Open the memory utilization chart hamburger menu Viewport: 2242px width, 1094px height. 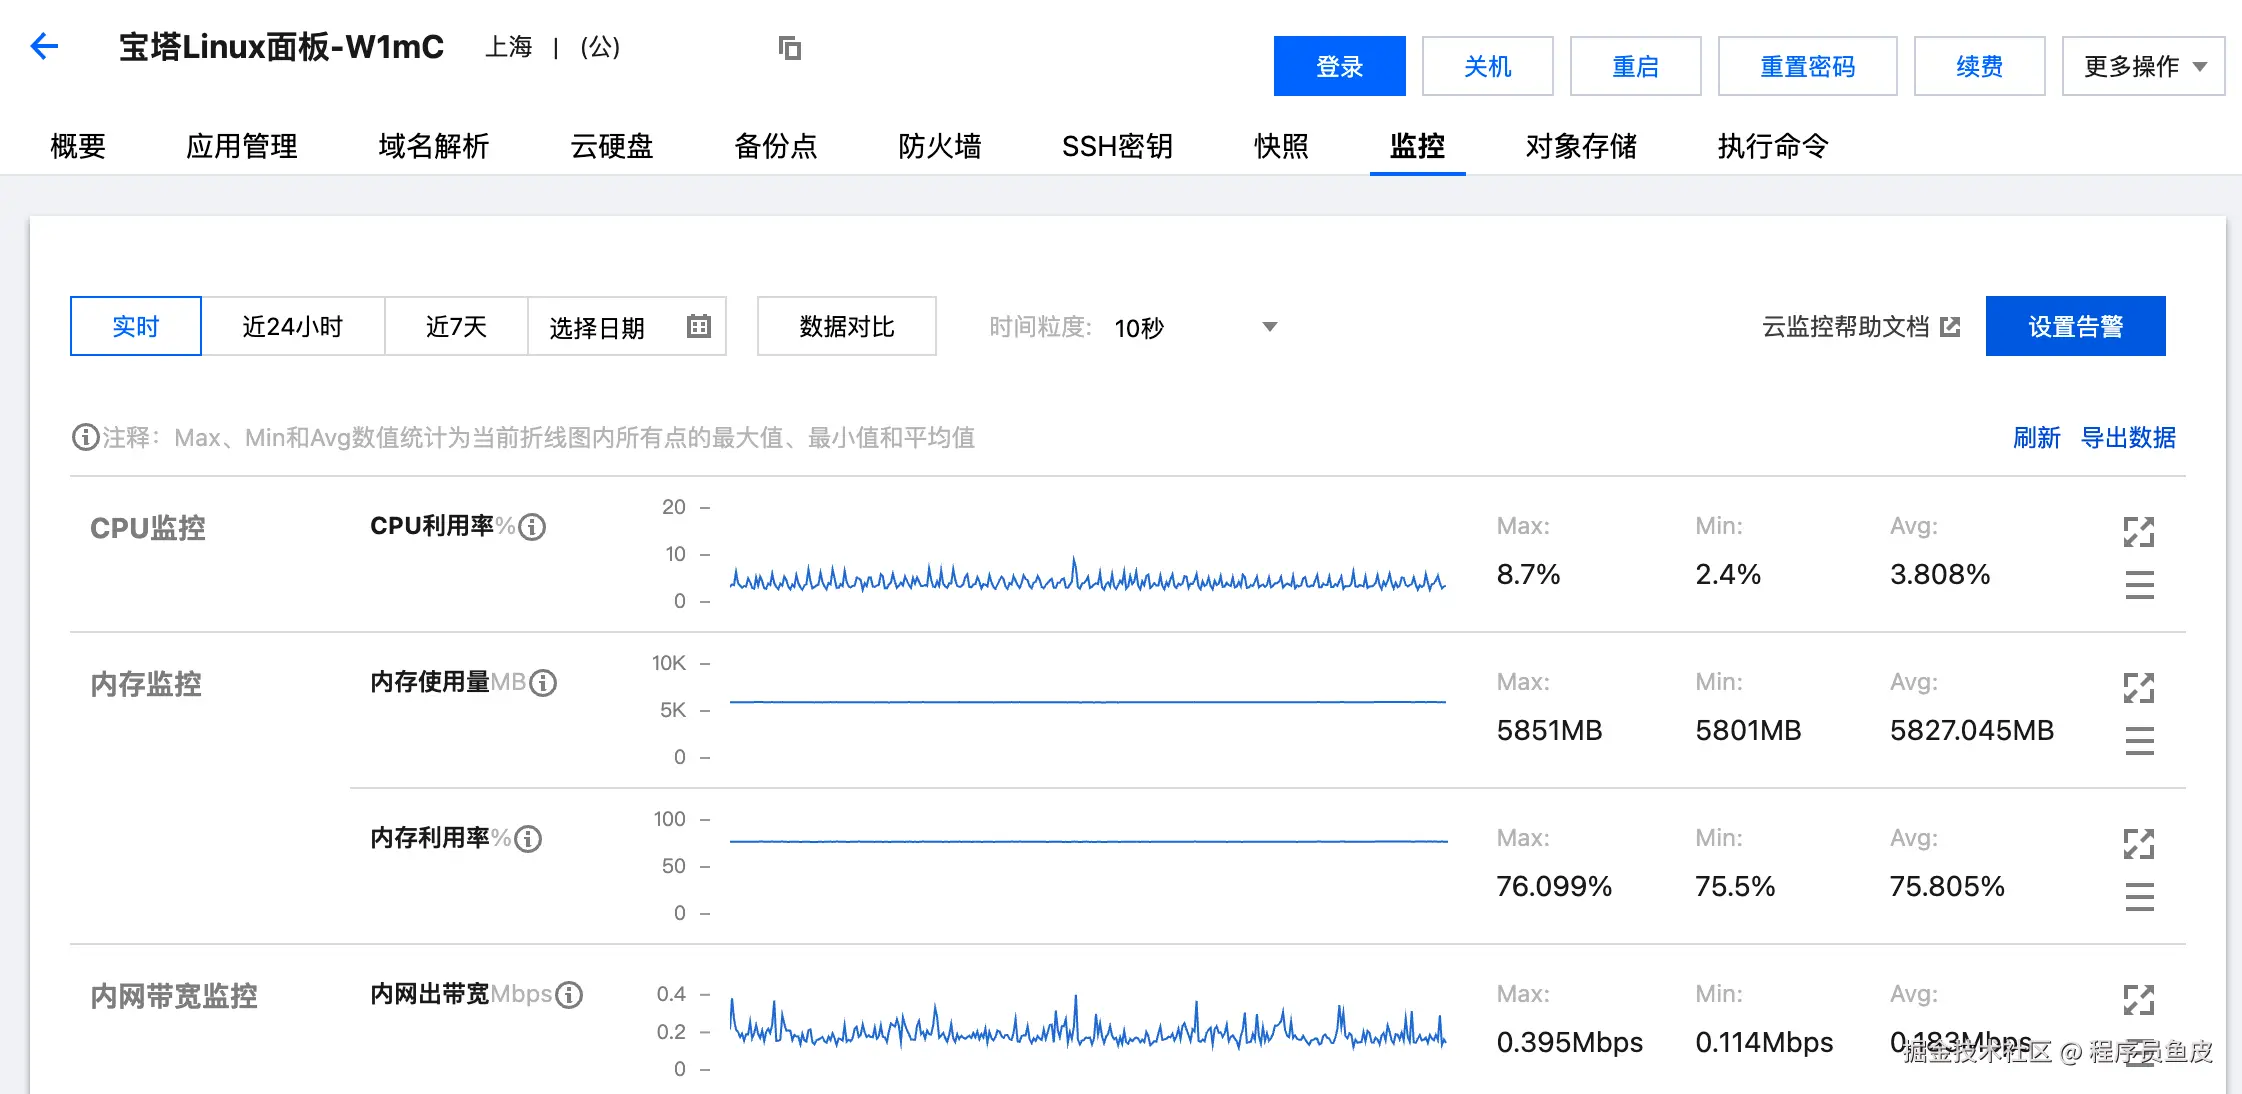pyautogui.click(x=2139, y=896)
